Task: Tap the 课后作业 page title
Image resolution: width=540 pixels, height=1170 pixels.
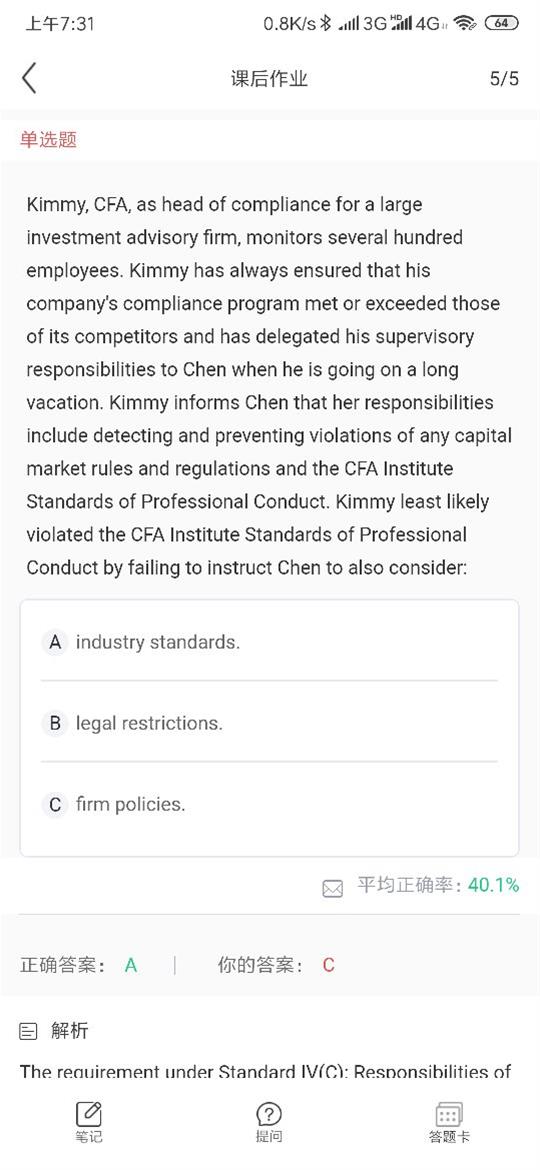Action: click(269, 79)
